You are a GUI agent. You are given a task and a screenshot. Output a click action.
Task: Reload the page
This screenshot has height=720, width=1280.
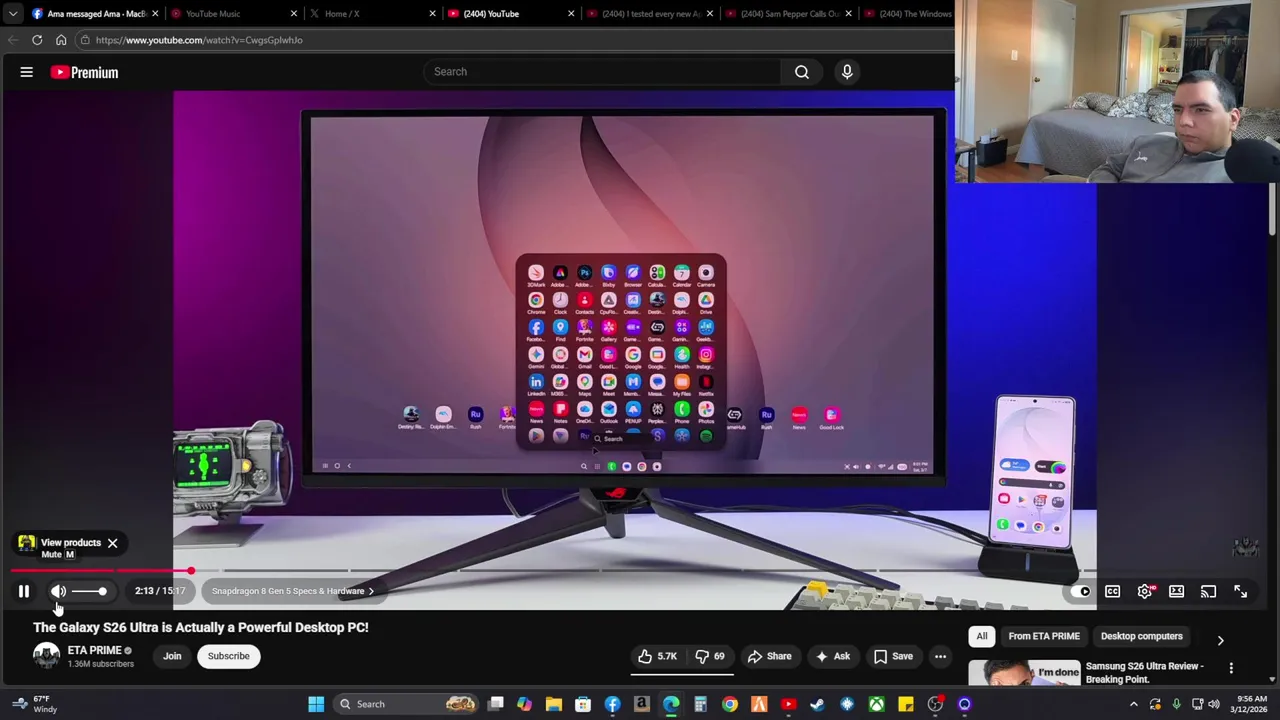point(37,40)
